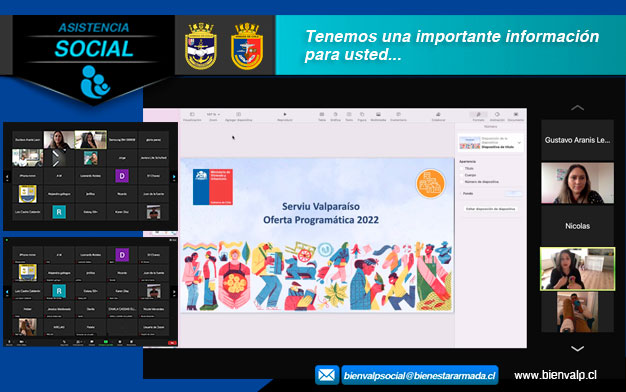Open the Visualización view icon in the toolbar

point(192,115)
